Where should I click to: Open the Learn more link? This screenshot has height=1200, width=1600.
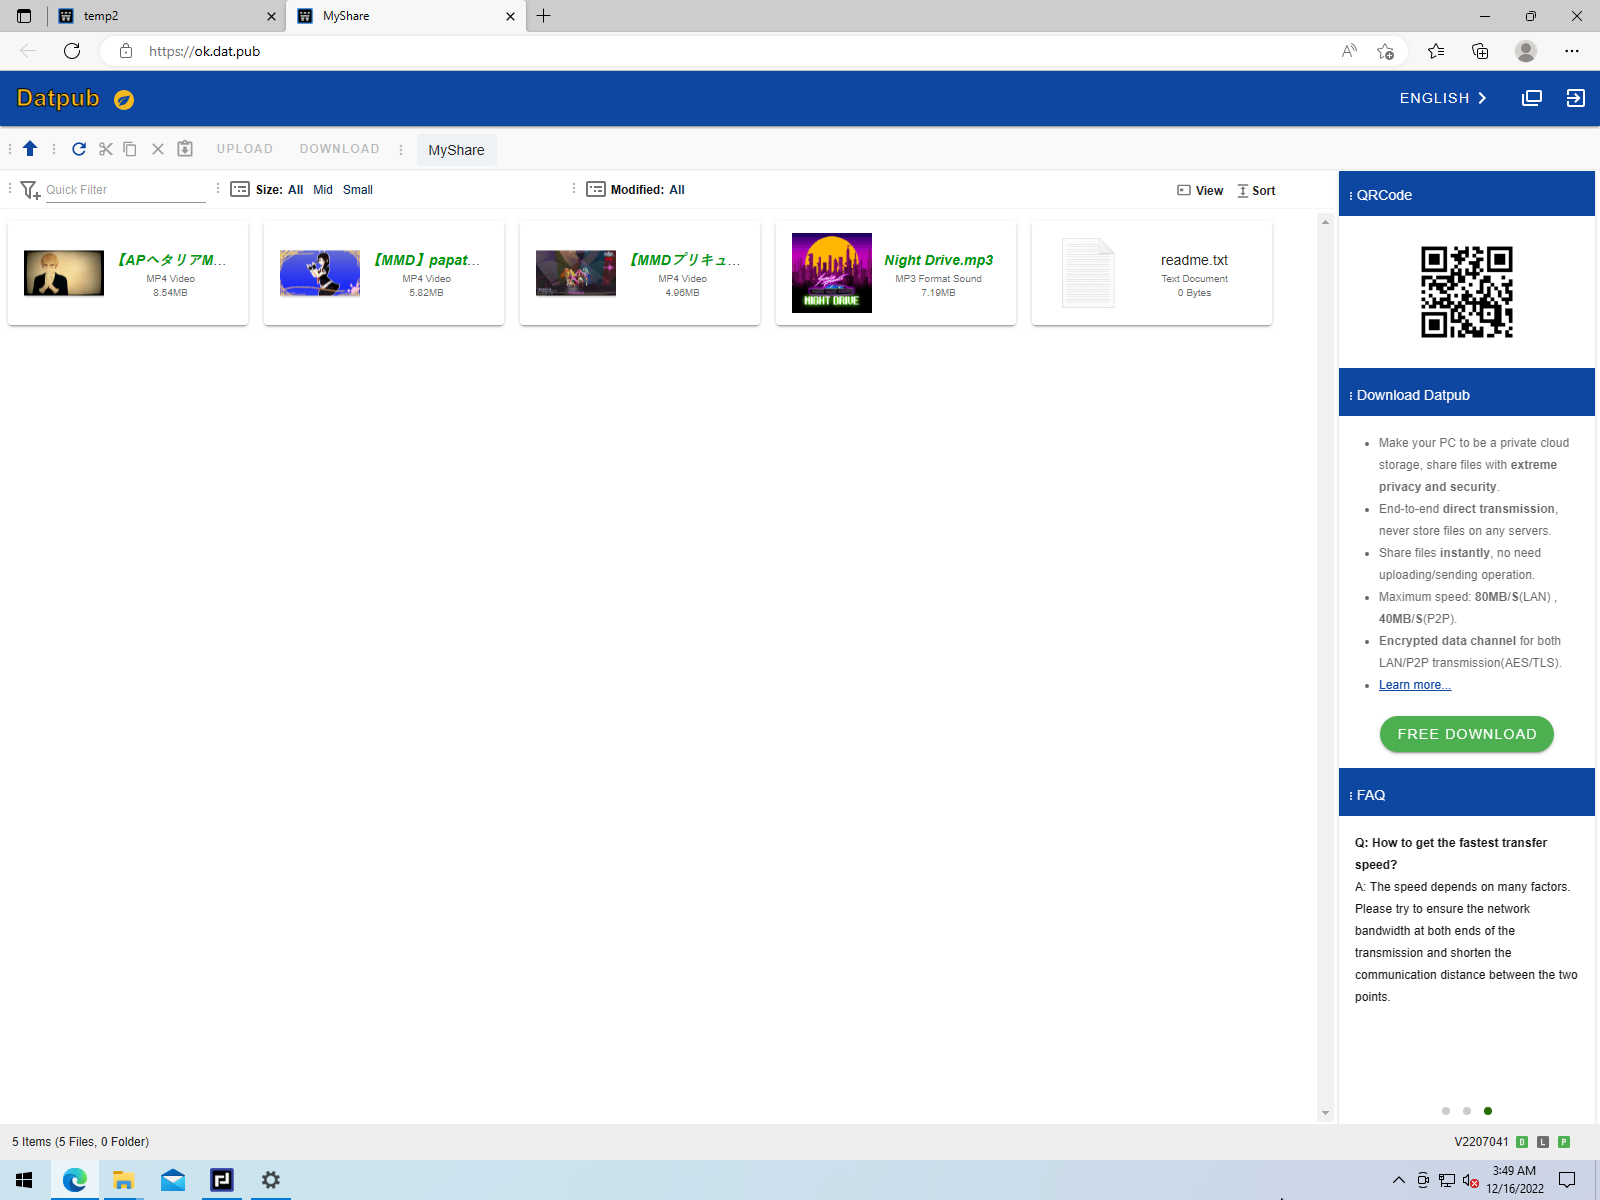(x=1415, y=685)
